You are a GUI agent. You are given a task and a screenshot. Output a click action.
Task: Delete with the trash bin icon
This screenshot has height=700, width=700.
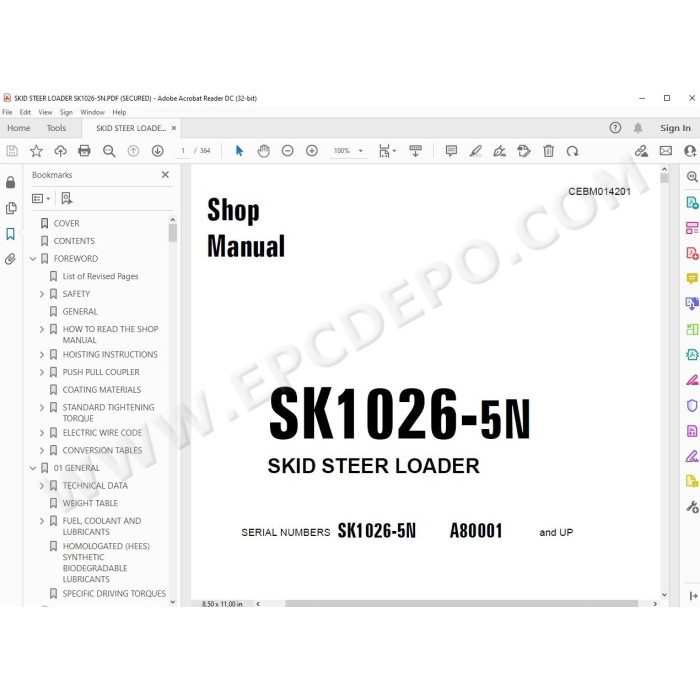click(548, 151)
